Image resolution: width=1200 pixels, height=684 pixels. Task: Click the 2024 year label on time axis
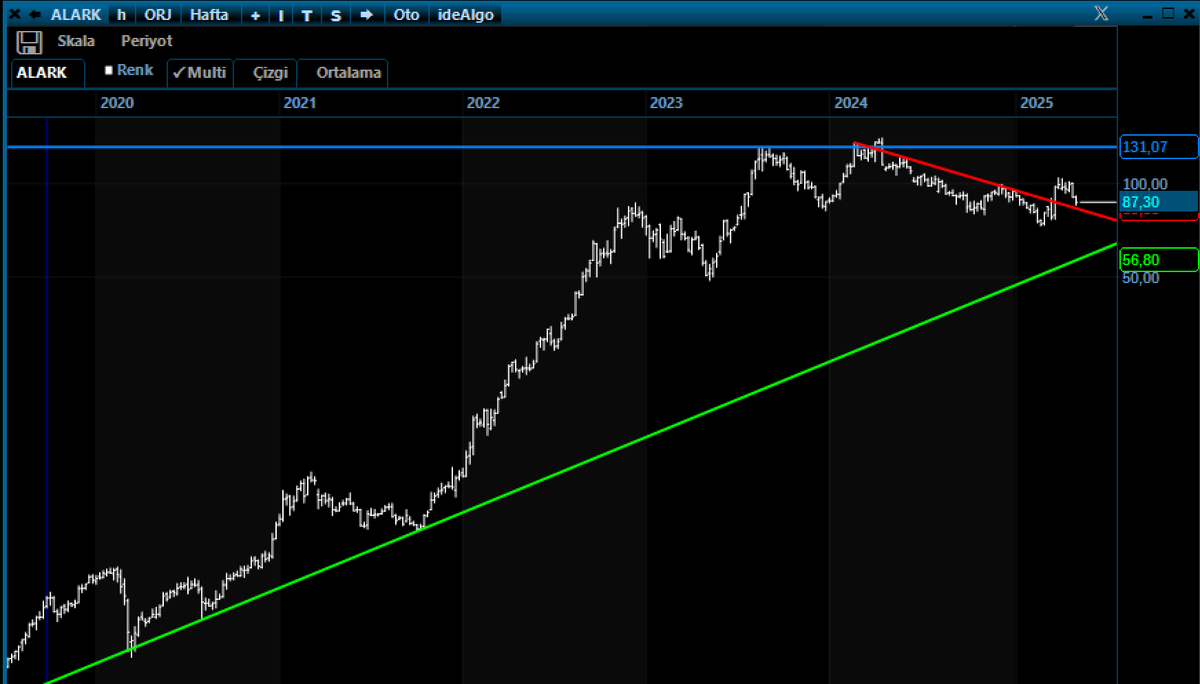850,103
